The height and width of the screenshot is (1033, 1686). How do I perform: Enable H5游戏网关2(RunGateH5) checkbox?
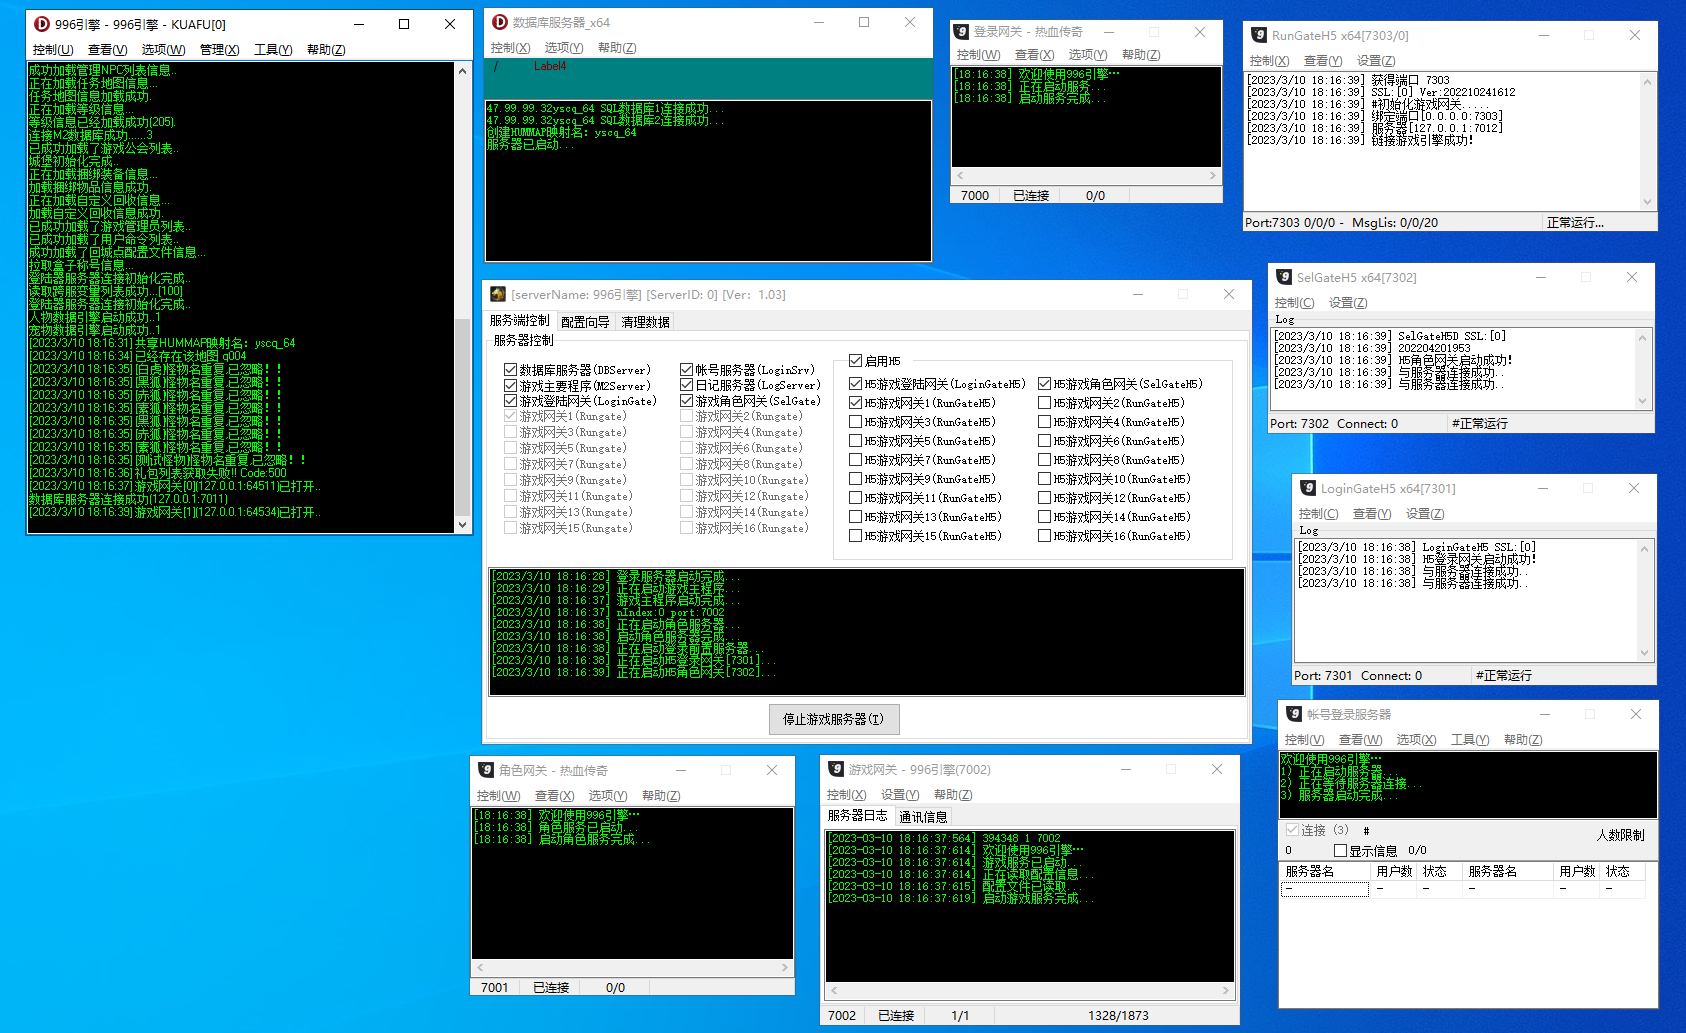1045,403
